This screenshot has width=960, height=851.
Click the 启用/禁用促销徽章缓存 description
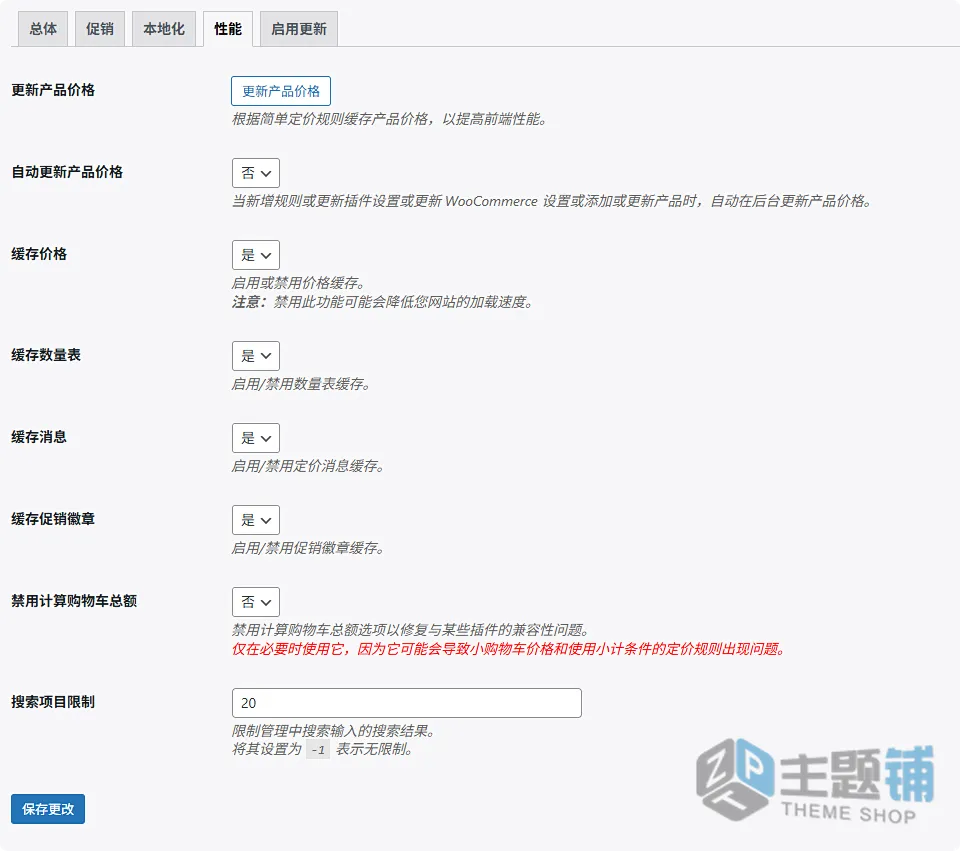pyautogui.click(x=309, y=548)
